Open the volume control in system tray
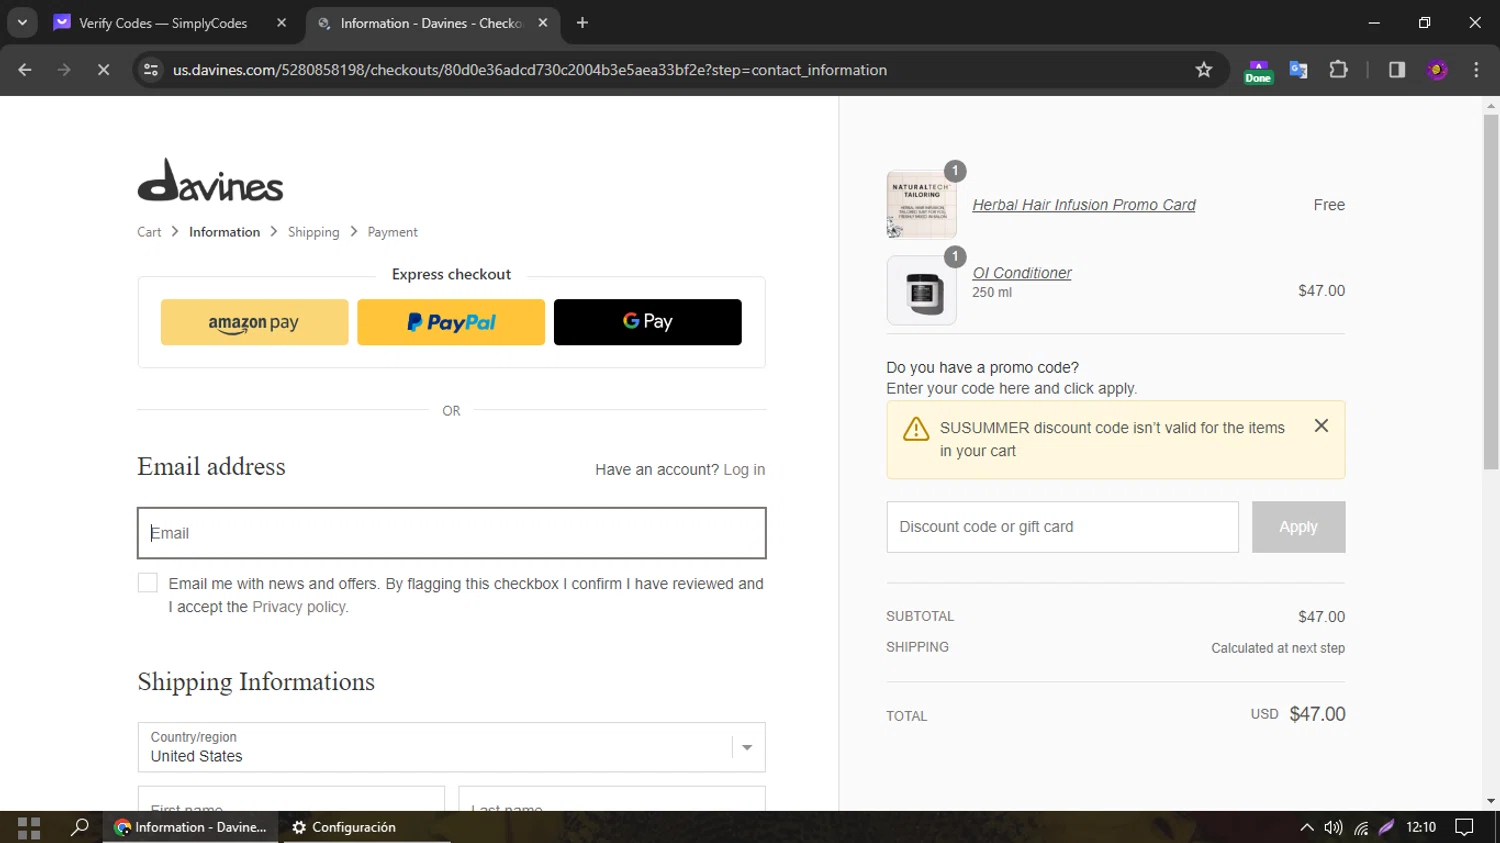 (1333, 827)
